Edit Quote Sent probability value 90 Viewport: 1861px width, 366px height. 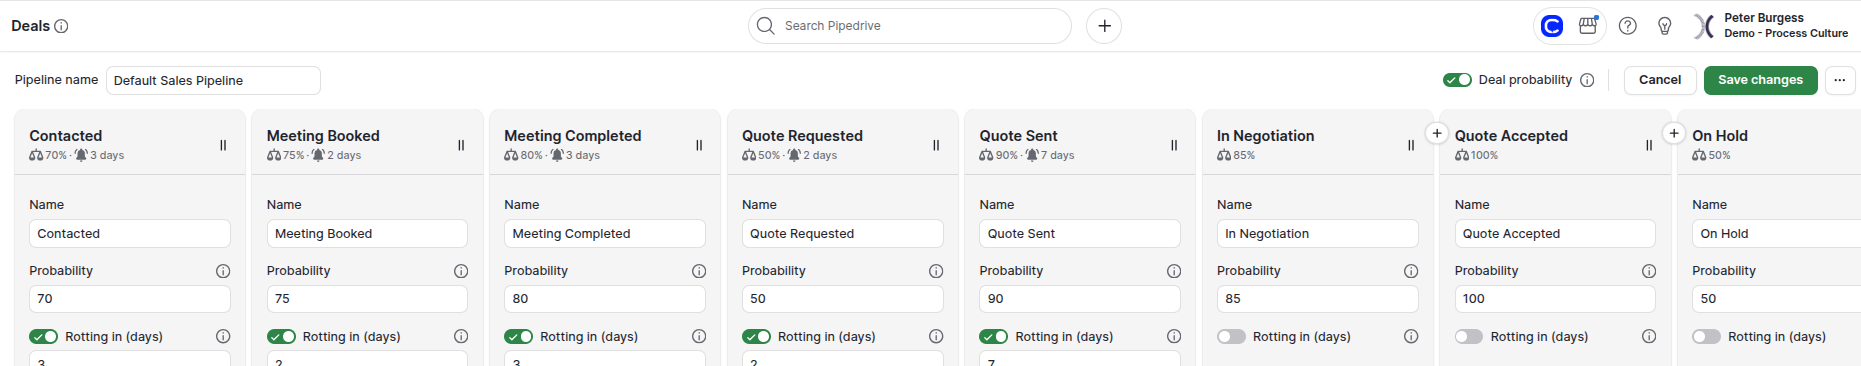pos(1080,299)
